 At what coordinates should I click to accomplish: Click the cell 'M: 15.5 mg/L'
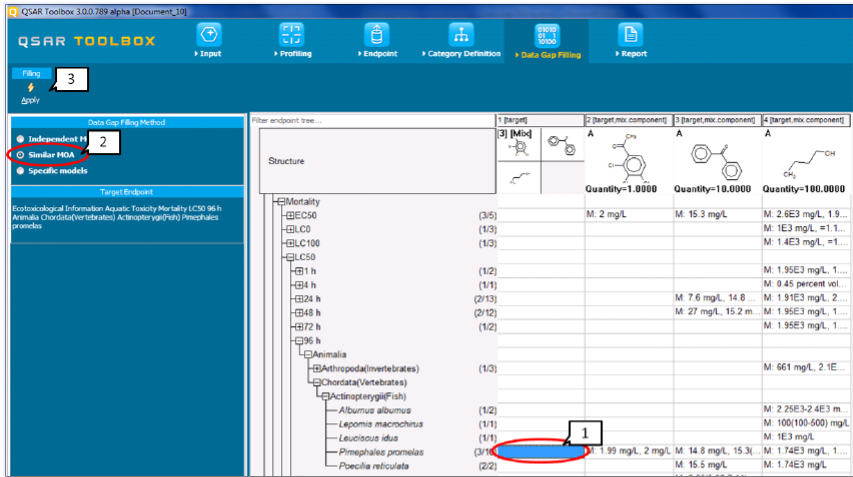click(717, 465)
